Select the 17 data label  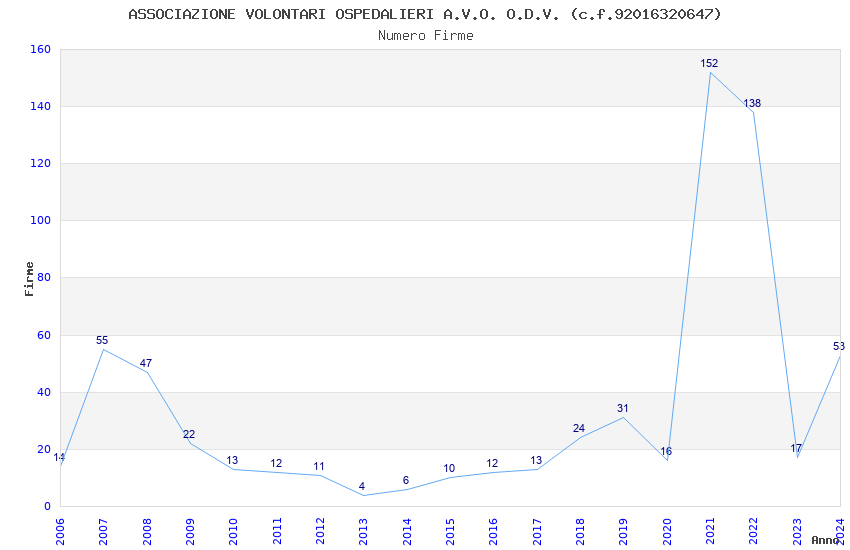click(x=796, y=448)
